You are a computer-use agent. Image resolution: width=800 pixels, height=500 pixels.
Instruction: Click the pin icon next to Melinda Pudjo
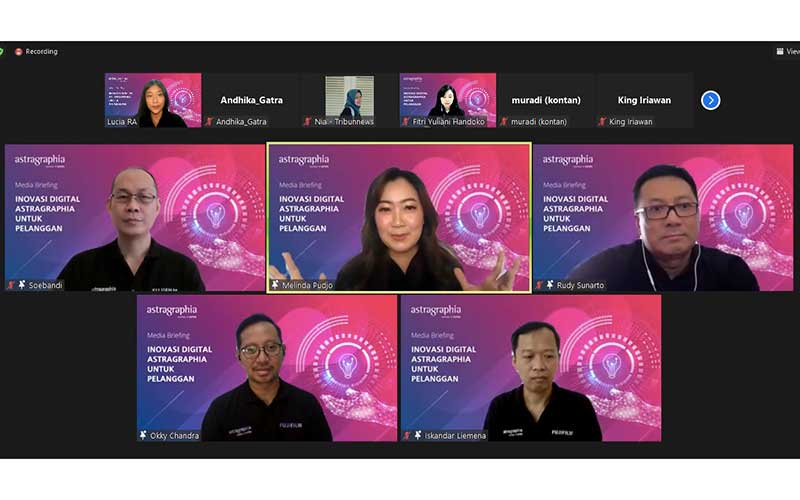point(276,285)
